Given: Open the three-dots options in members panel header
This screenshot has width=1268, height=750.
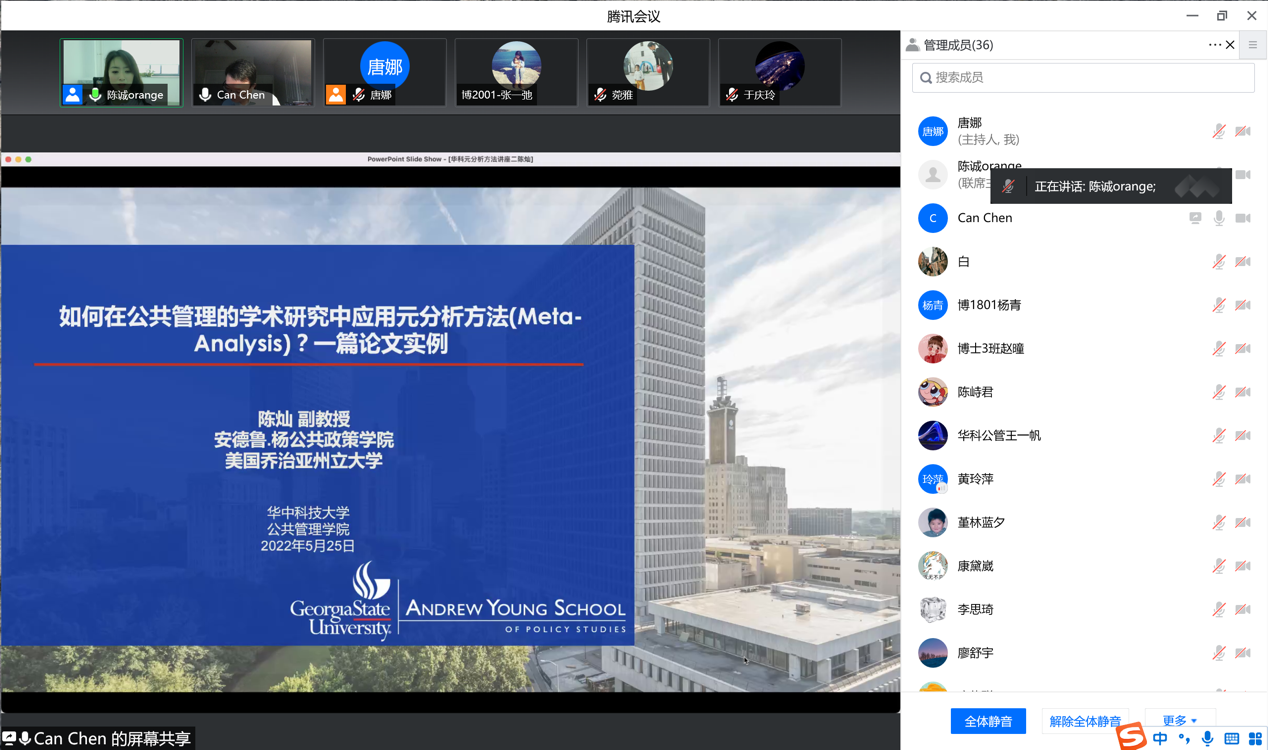Looking at the screenshot, I should tap(1214, 45).
